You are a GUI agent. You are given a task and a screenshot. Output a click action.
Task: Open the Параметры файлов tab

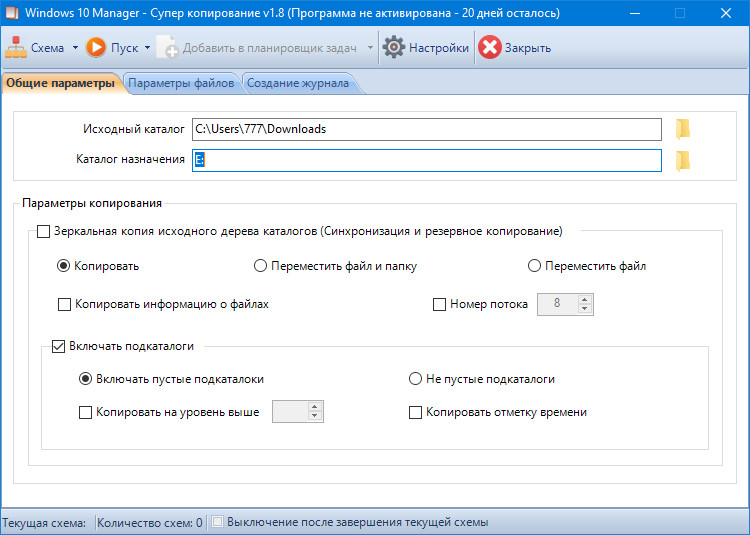point(181,83)
